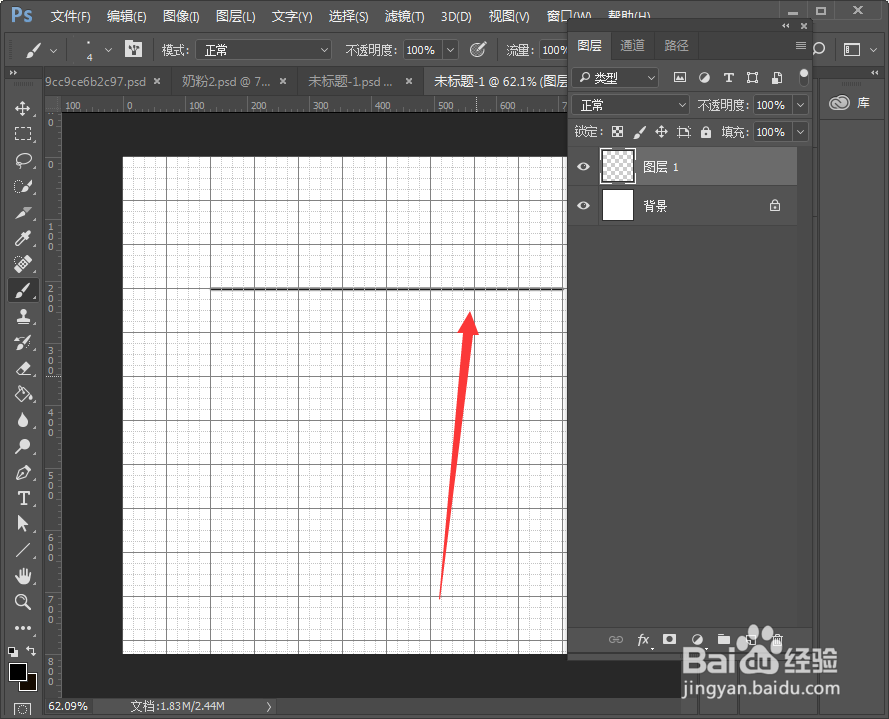
Task: Switch to the 通道 tab
Action: tap(632, 45)
